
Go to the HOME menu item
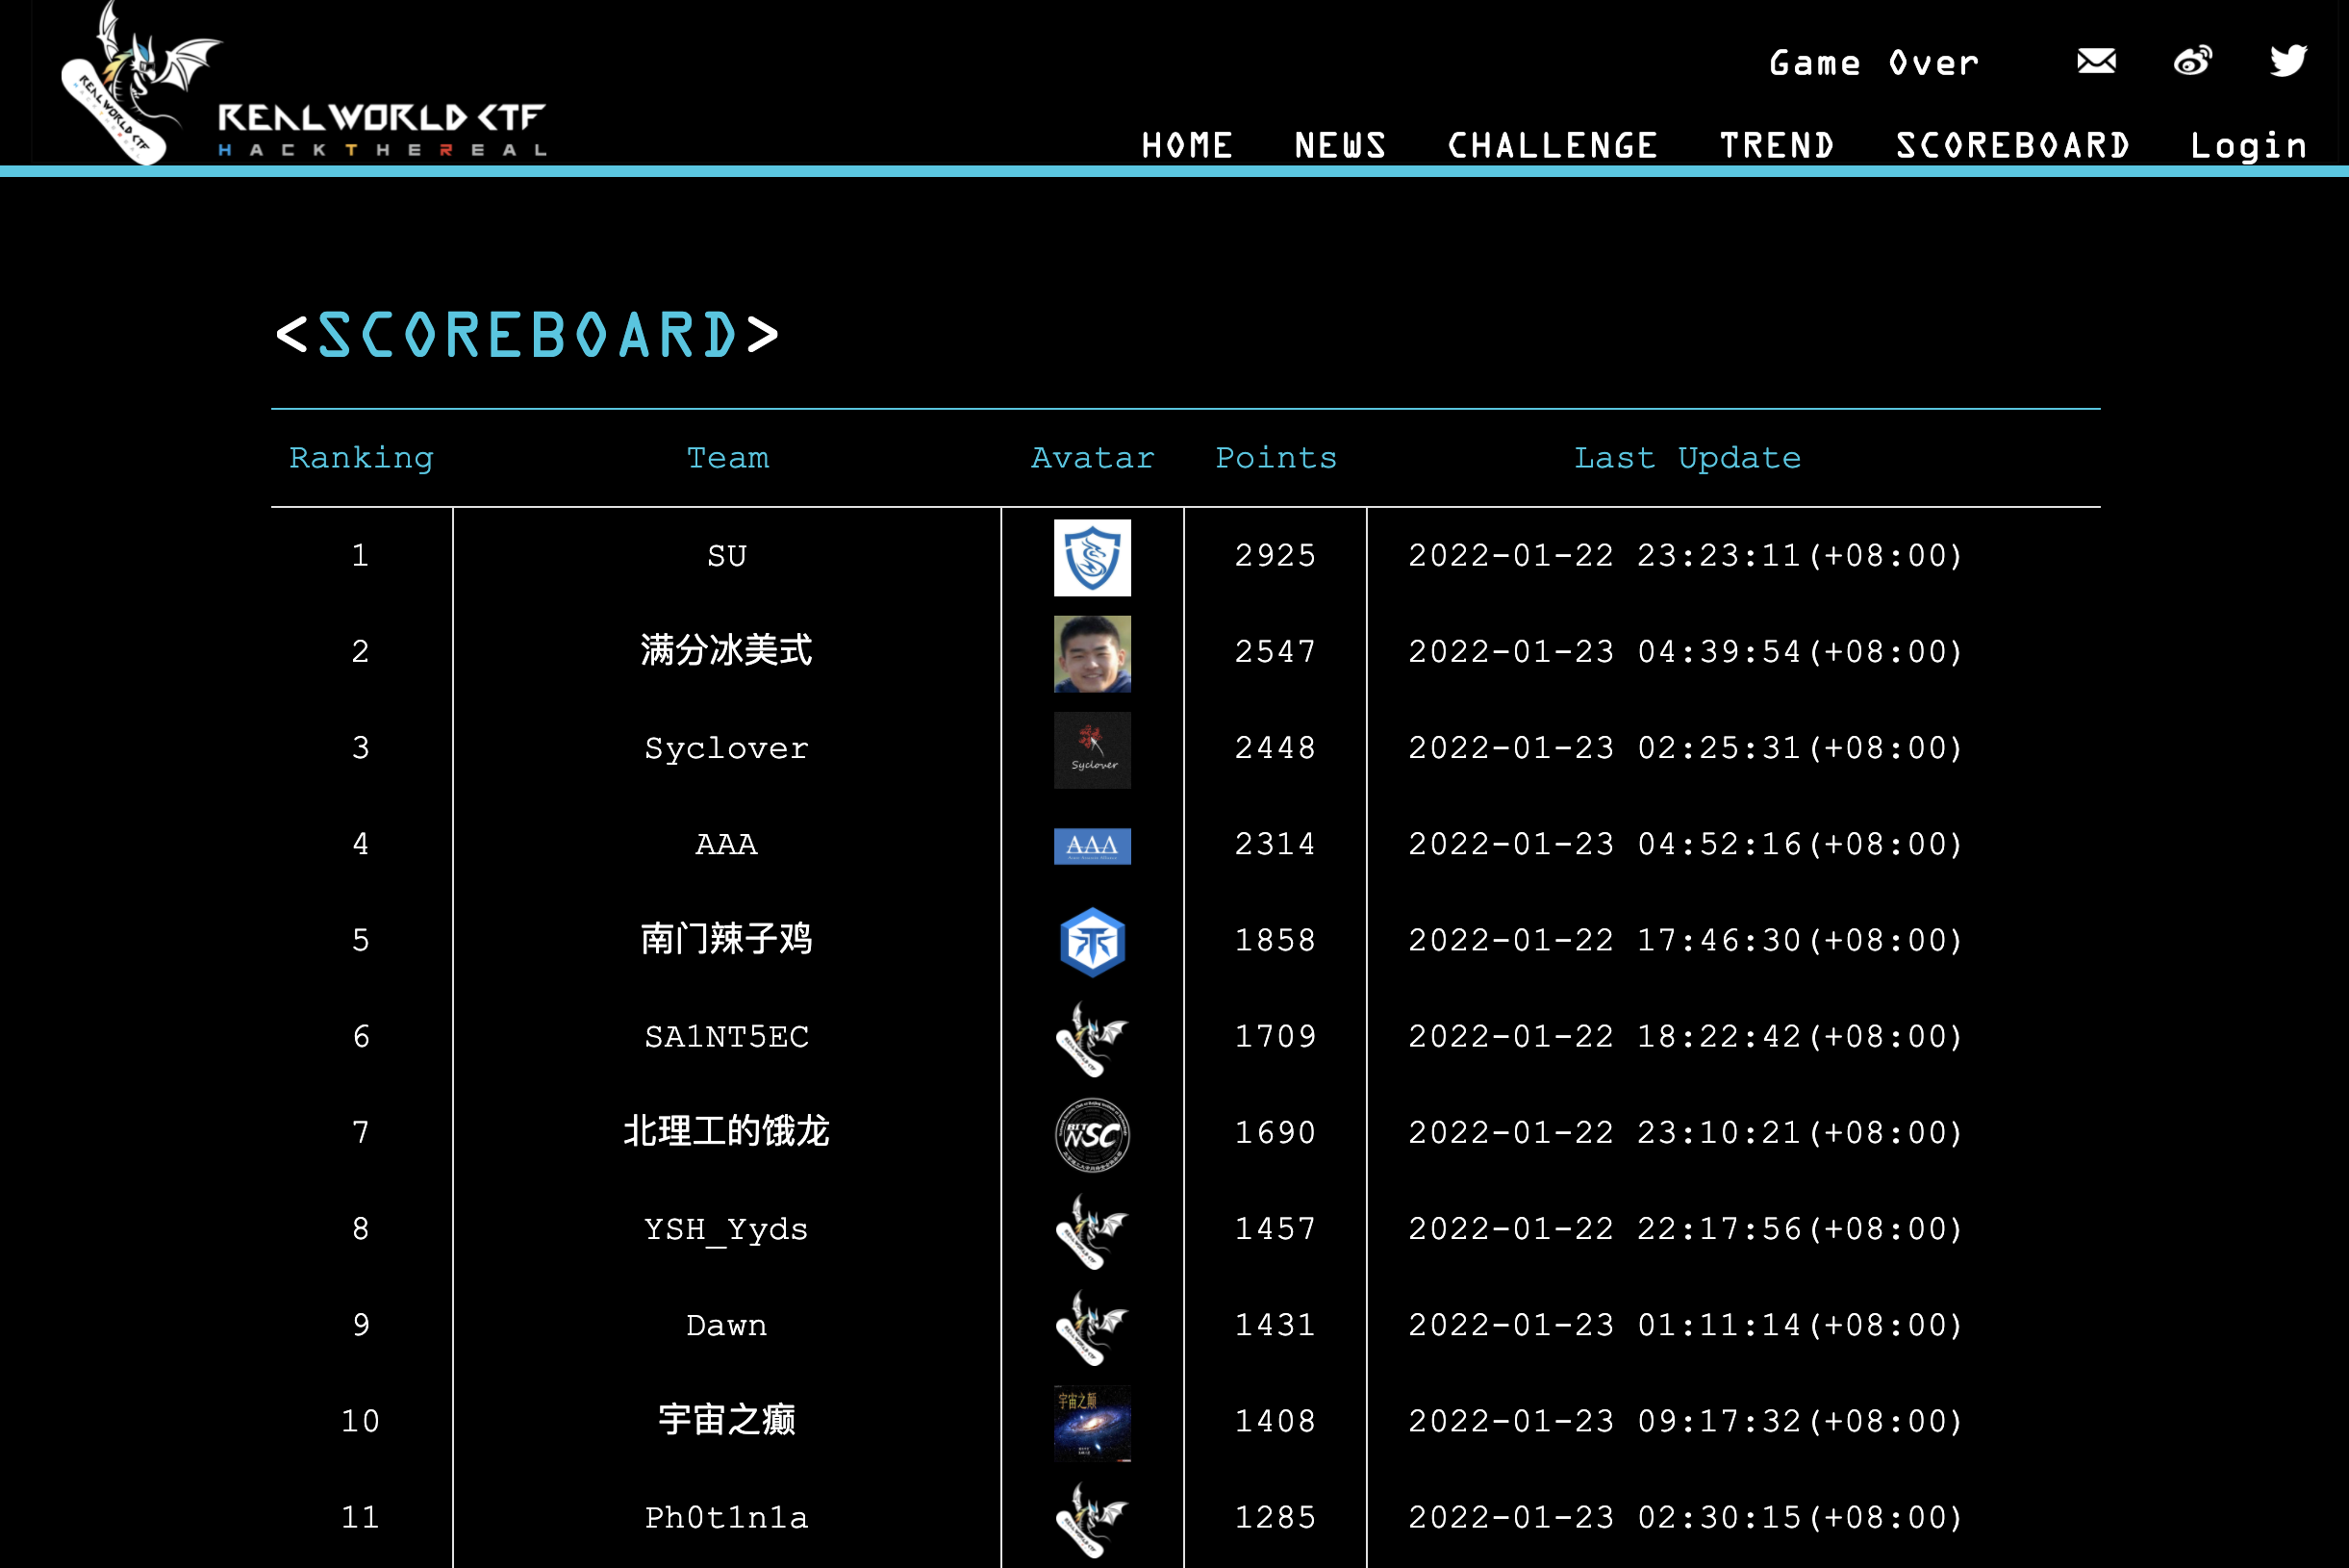coord(1187,146)
